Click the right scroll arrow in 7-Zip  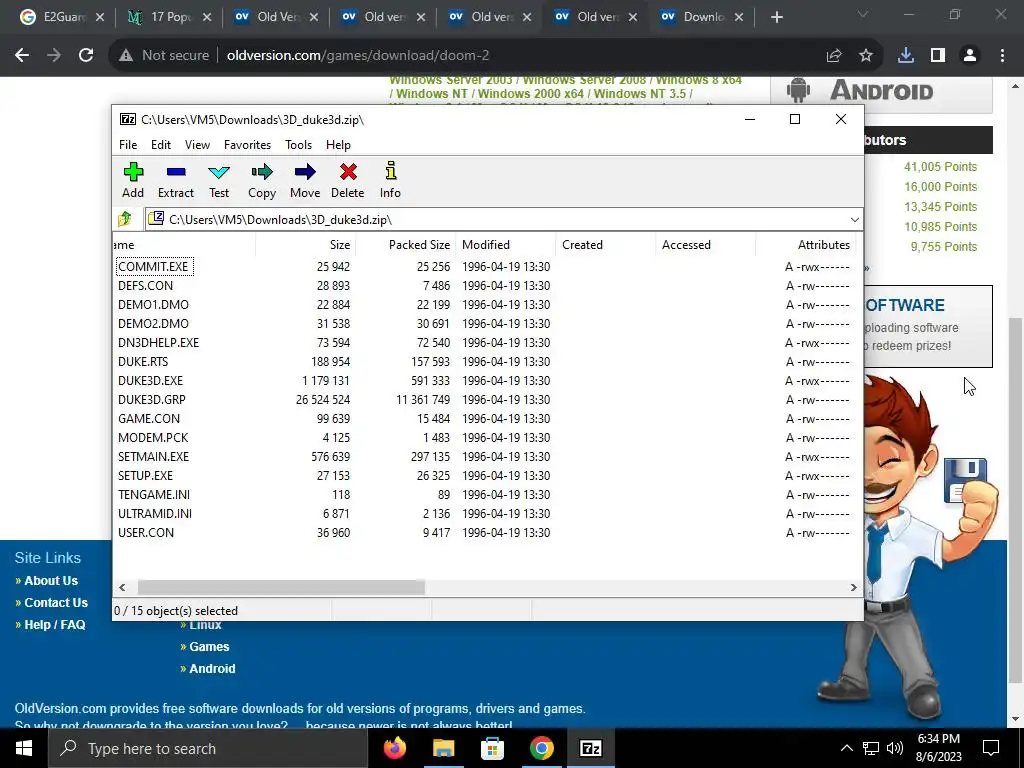click(x=853, y=587)
